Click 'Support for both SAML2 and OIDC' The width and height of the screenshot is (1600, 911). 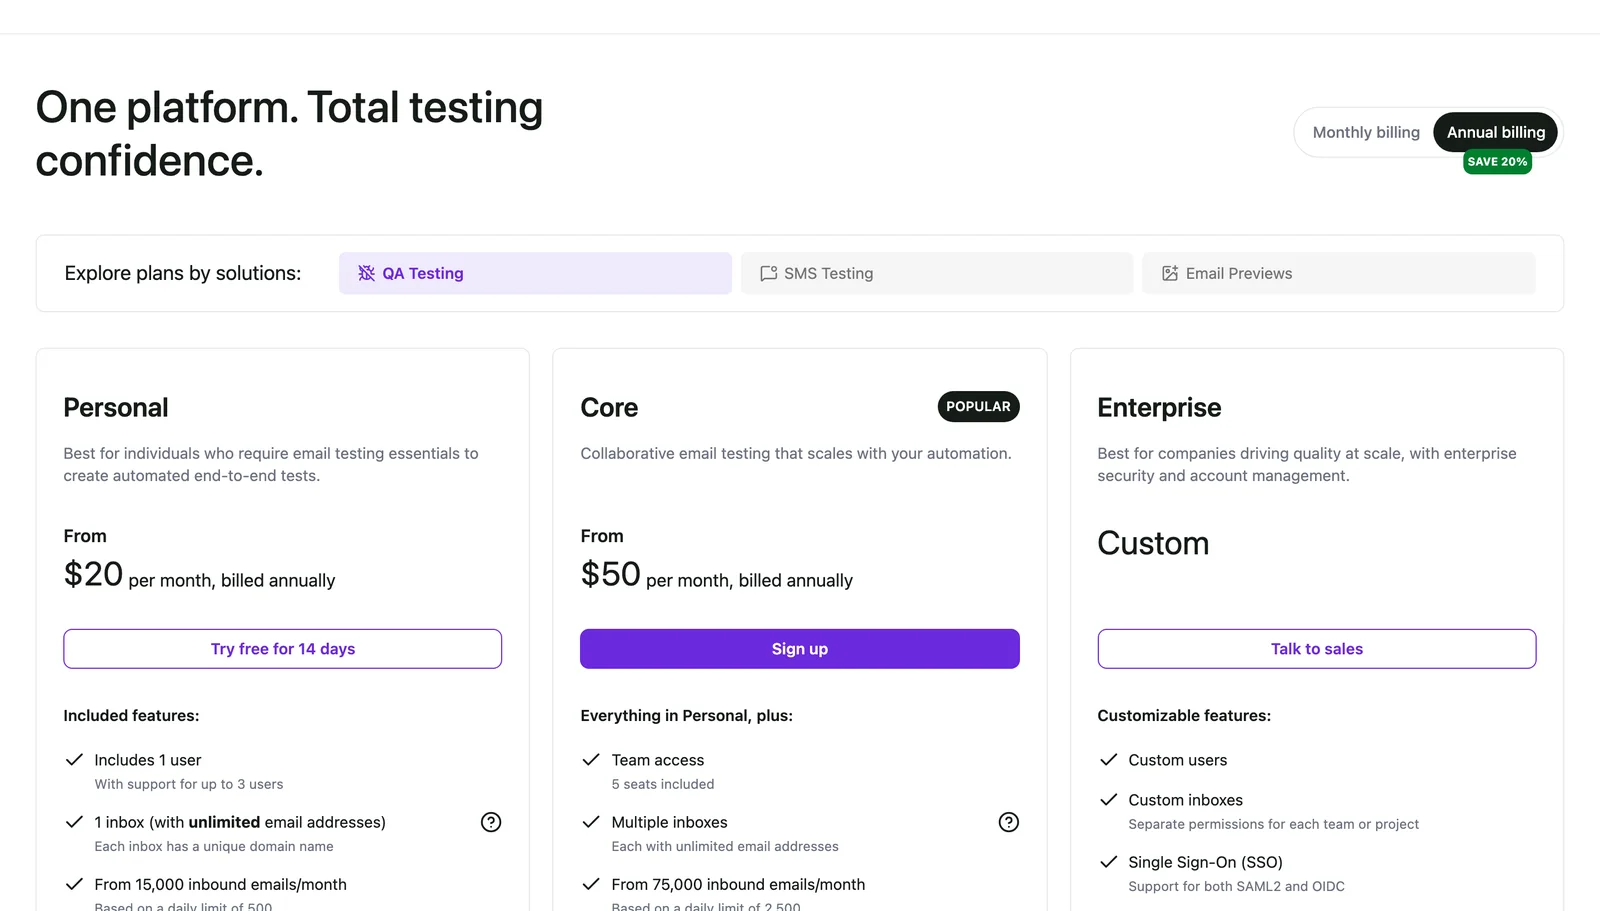point(1236,886)
